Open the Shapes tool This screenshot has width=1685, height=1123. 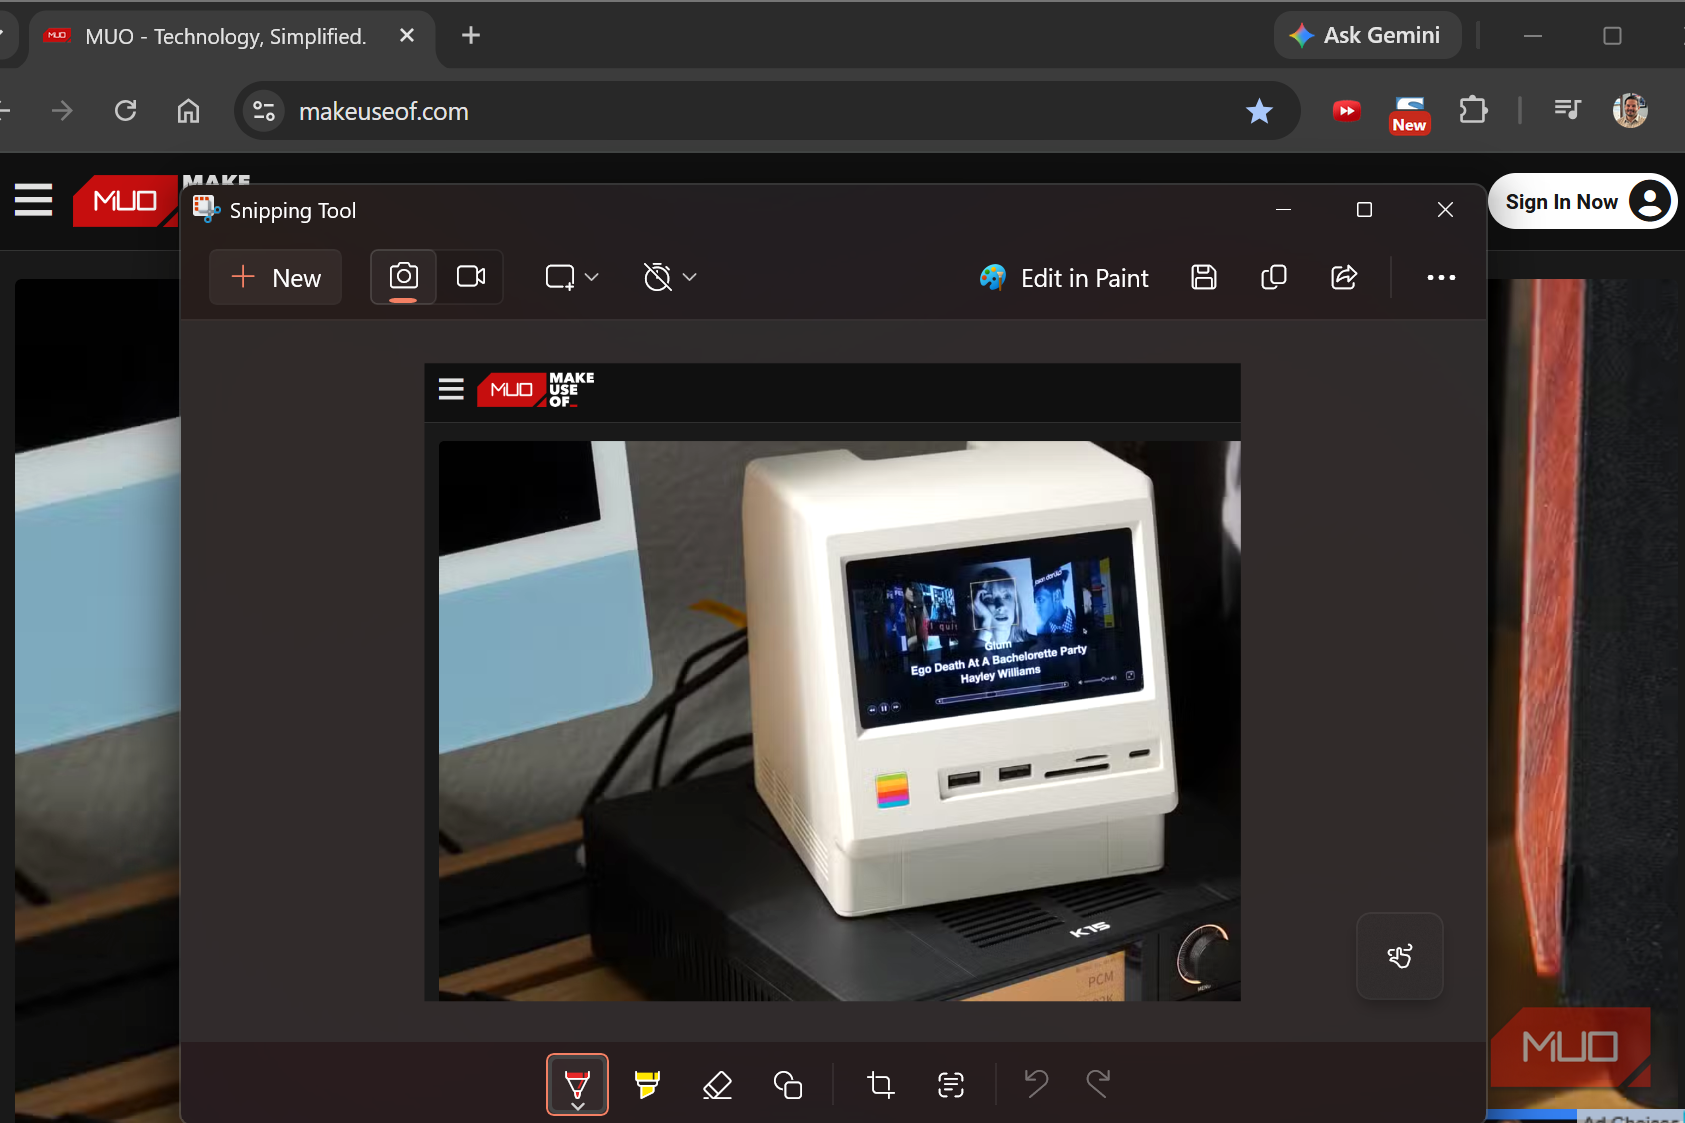tap(788, 1084)
